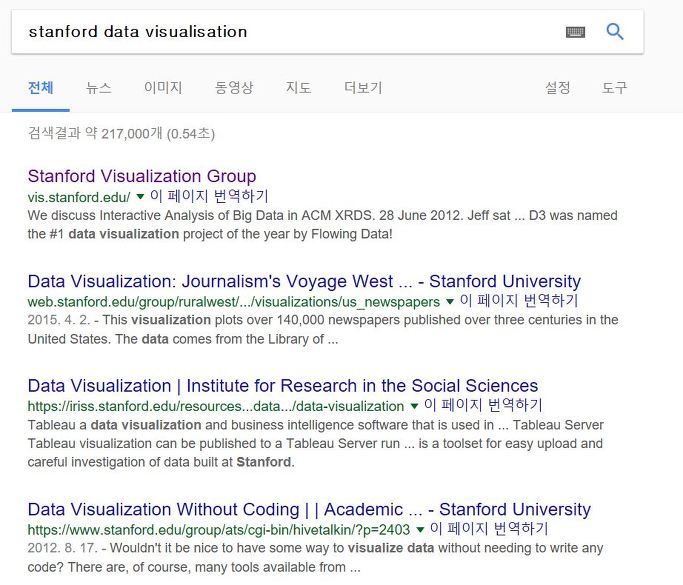Expand the dropdown arrow beside the iriss.stanford.edu URL

414,406
